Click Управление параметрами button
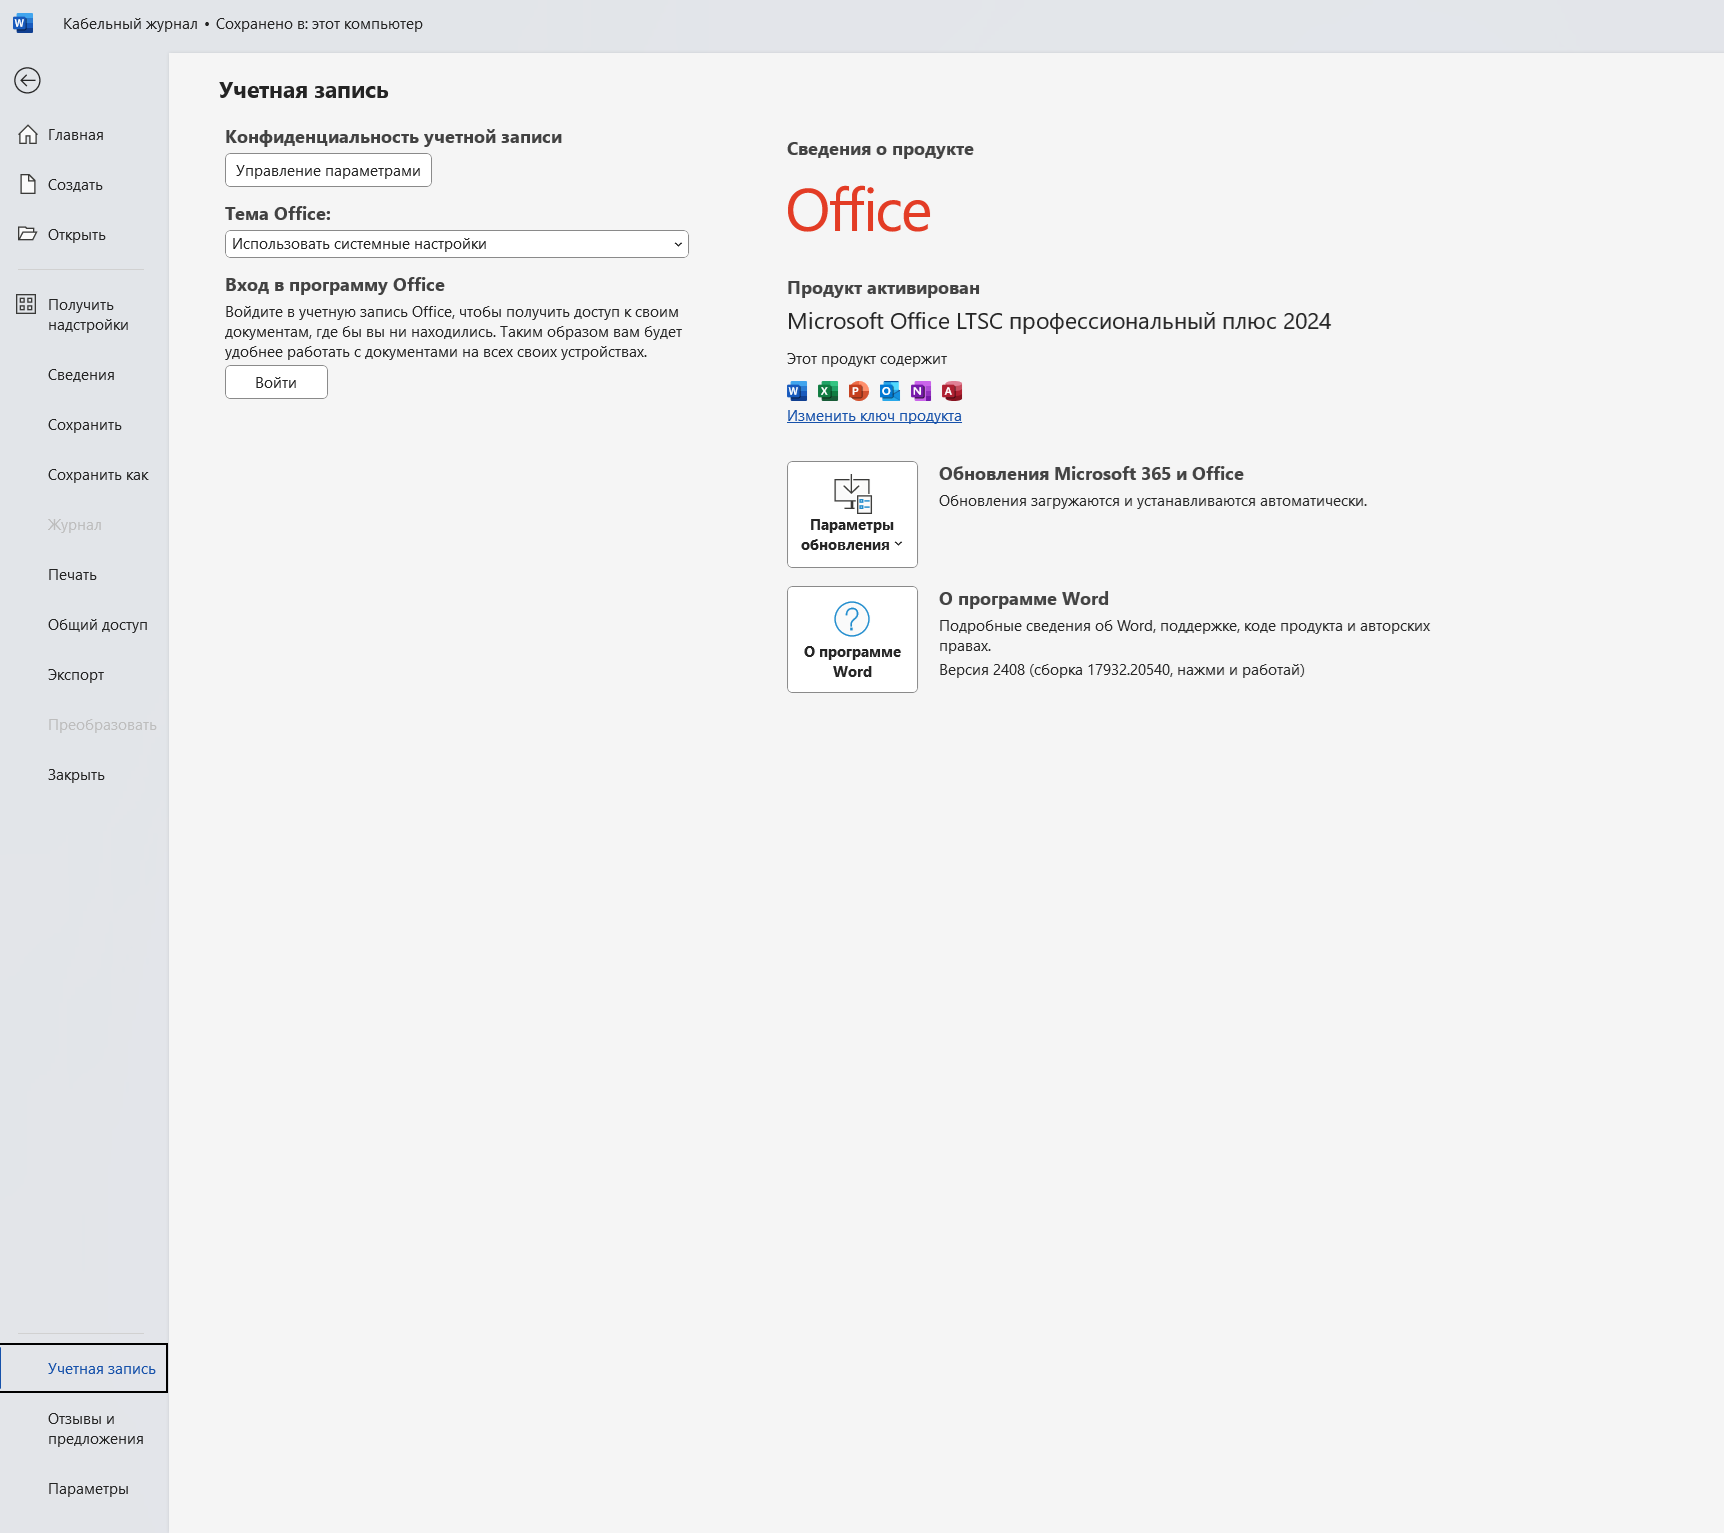This screenshot has height=1533, width=1724. pos(328,170)
